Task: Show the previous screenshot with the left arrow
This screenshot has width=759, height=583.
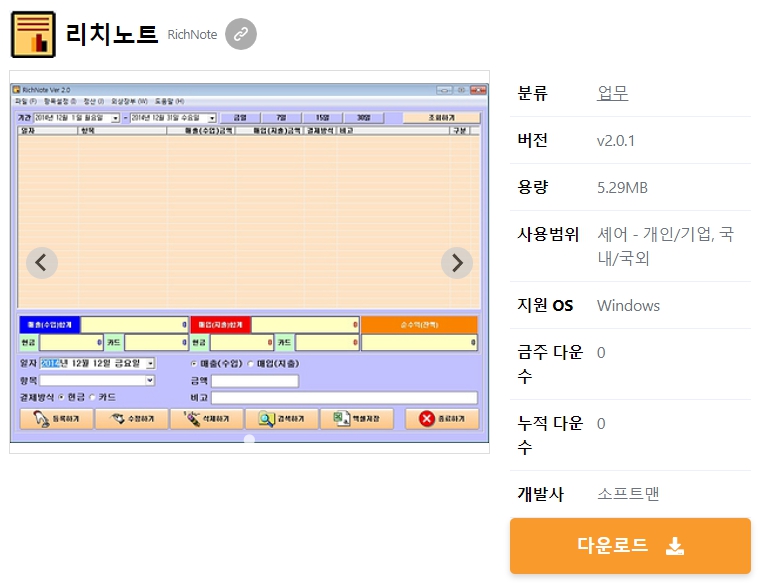Action: (42, 263)
